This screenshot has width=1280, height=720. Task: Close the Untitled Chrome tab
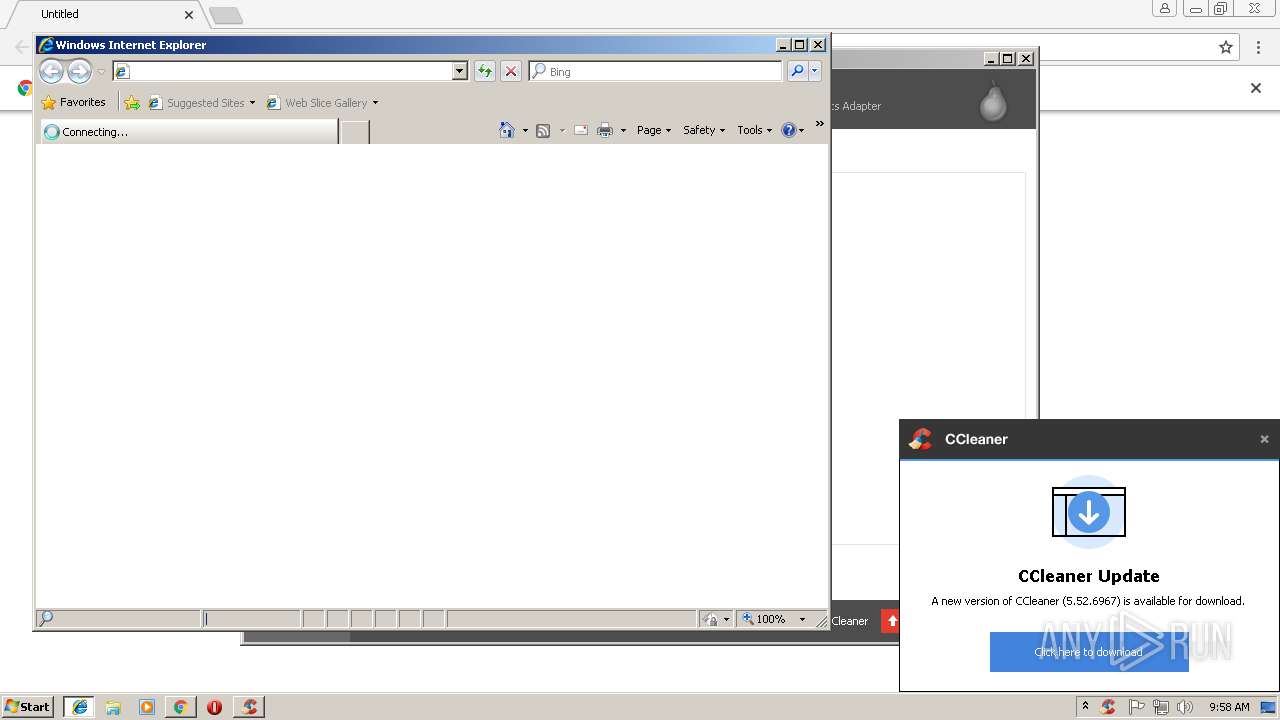(x=189, y=15)
